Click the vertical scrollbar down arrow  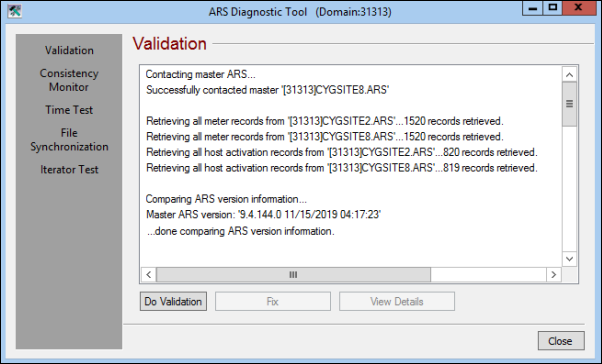(x=569, y=259)
